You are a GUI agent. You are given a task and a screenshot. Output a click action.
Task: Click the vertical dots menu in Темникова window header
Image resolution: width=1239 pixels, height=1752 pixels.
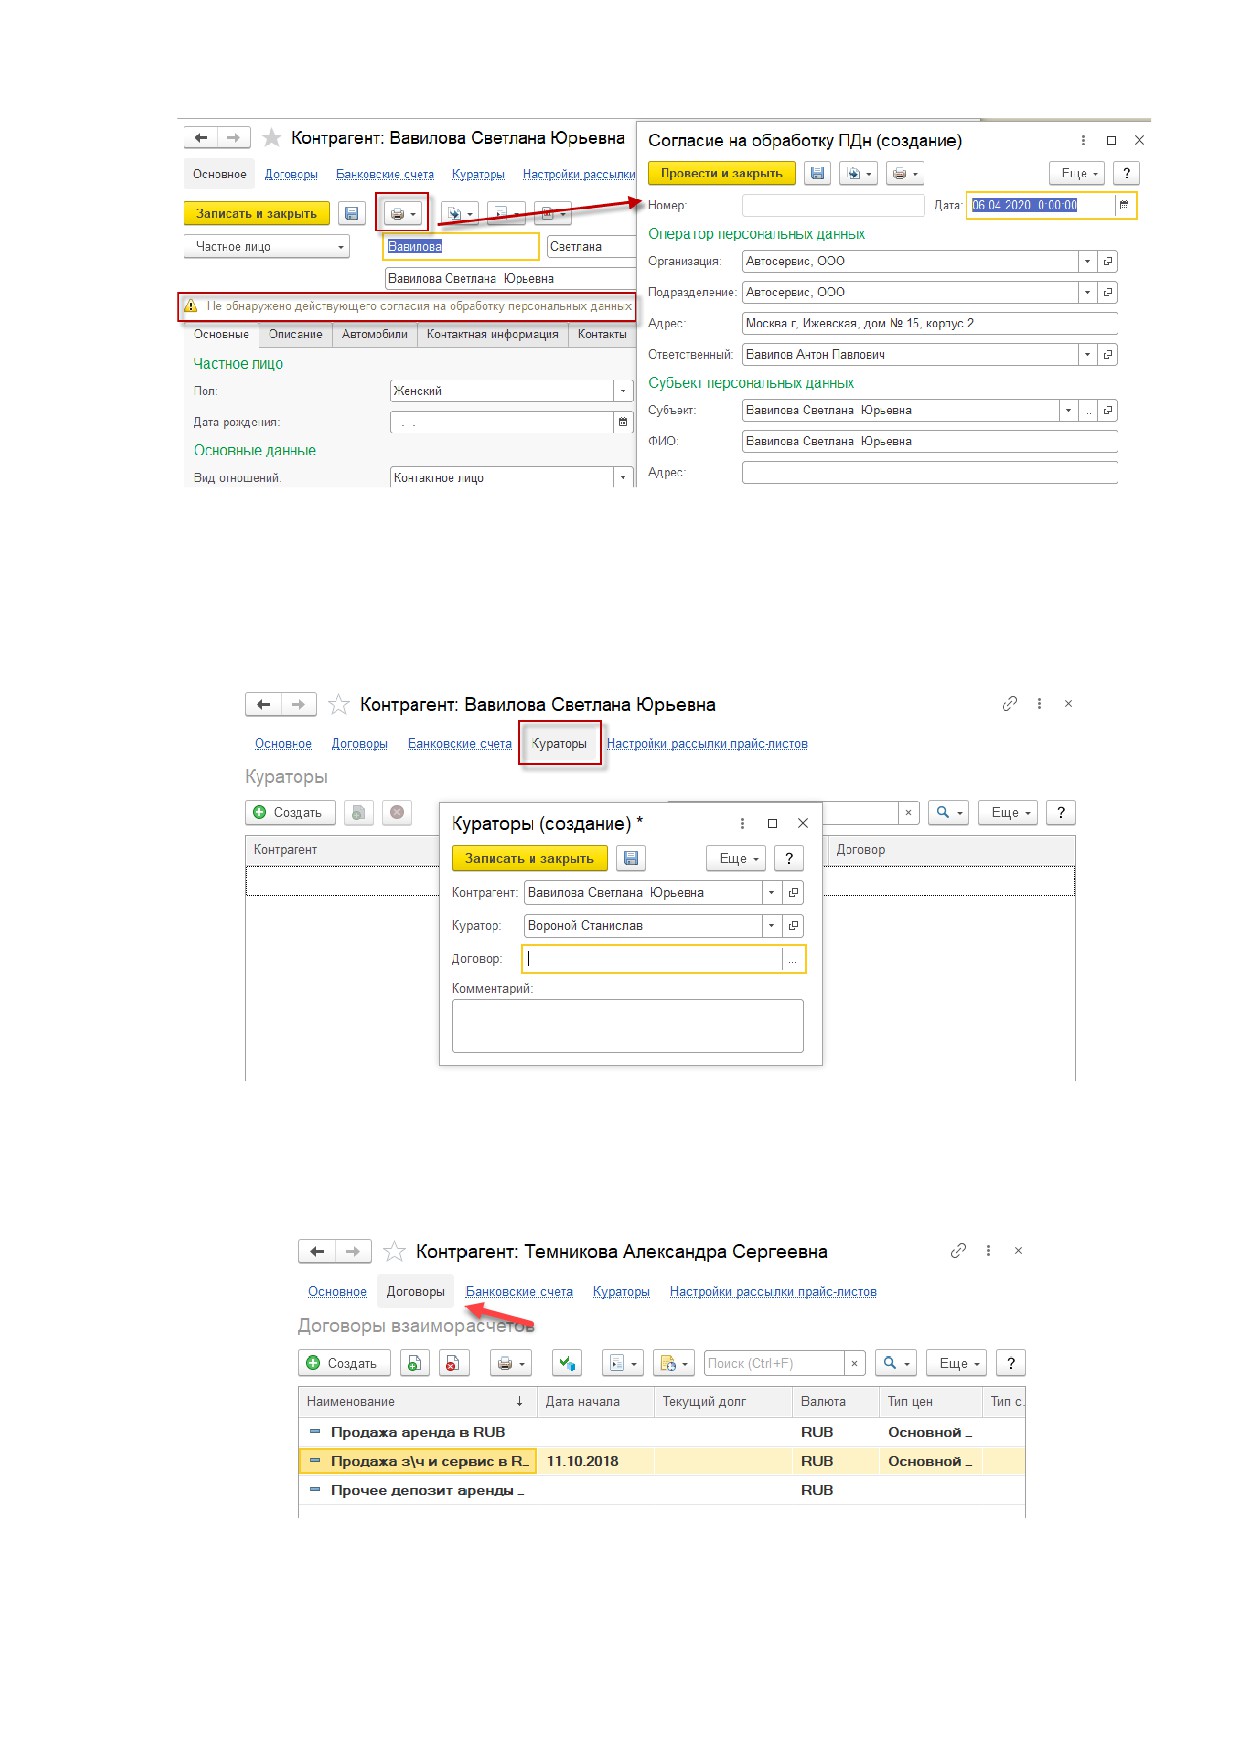pyautogui.click(x=988, y=1251)
